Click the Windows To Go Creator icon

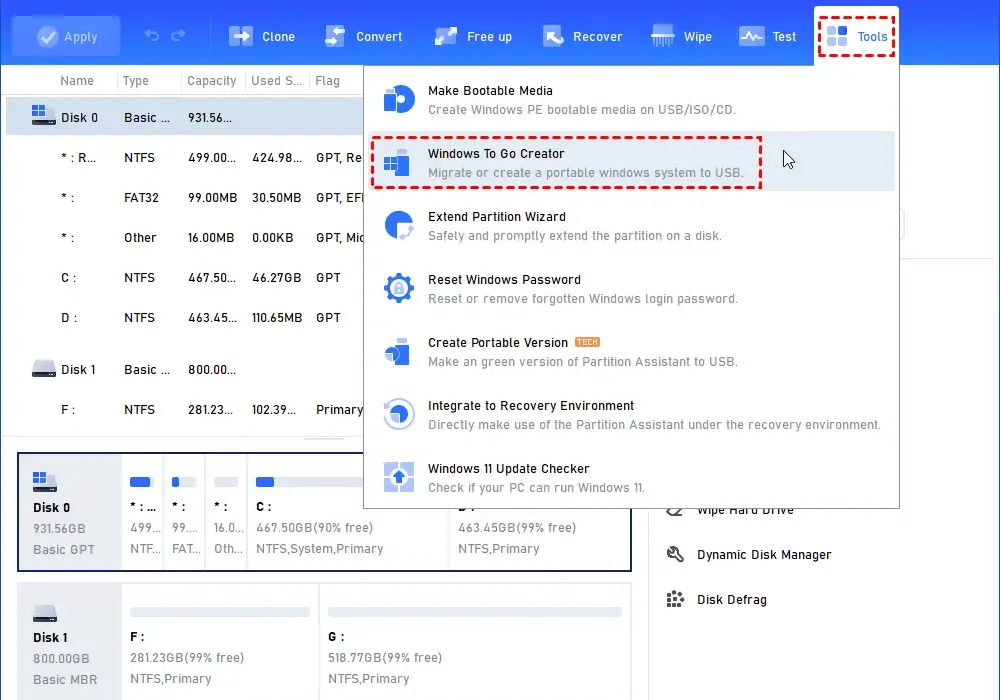coord(397,163)
